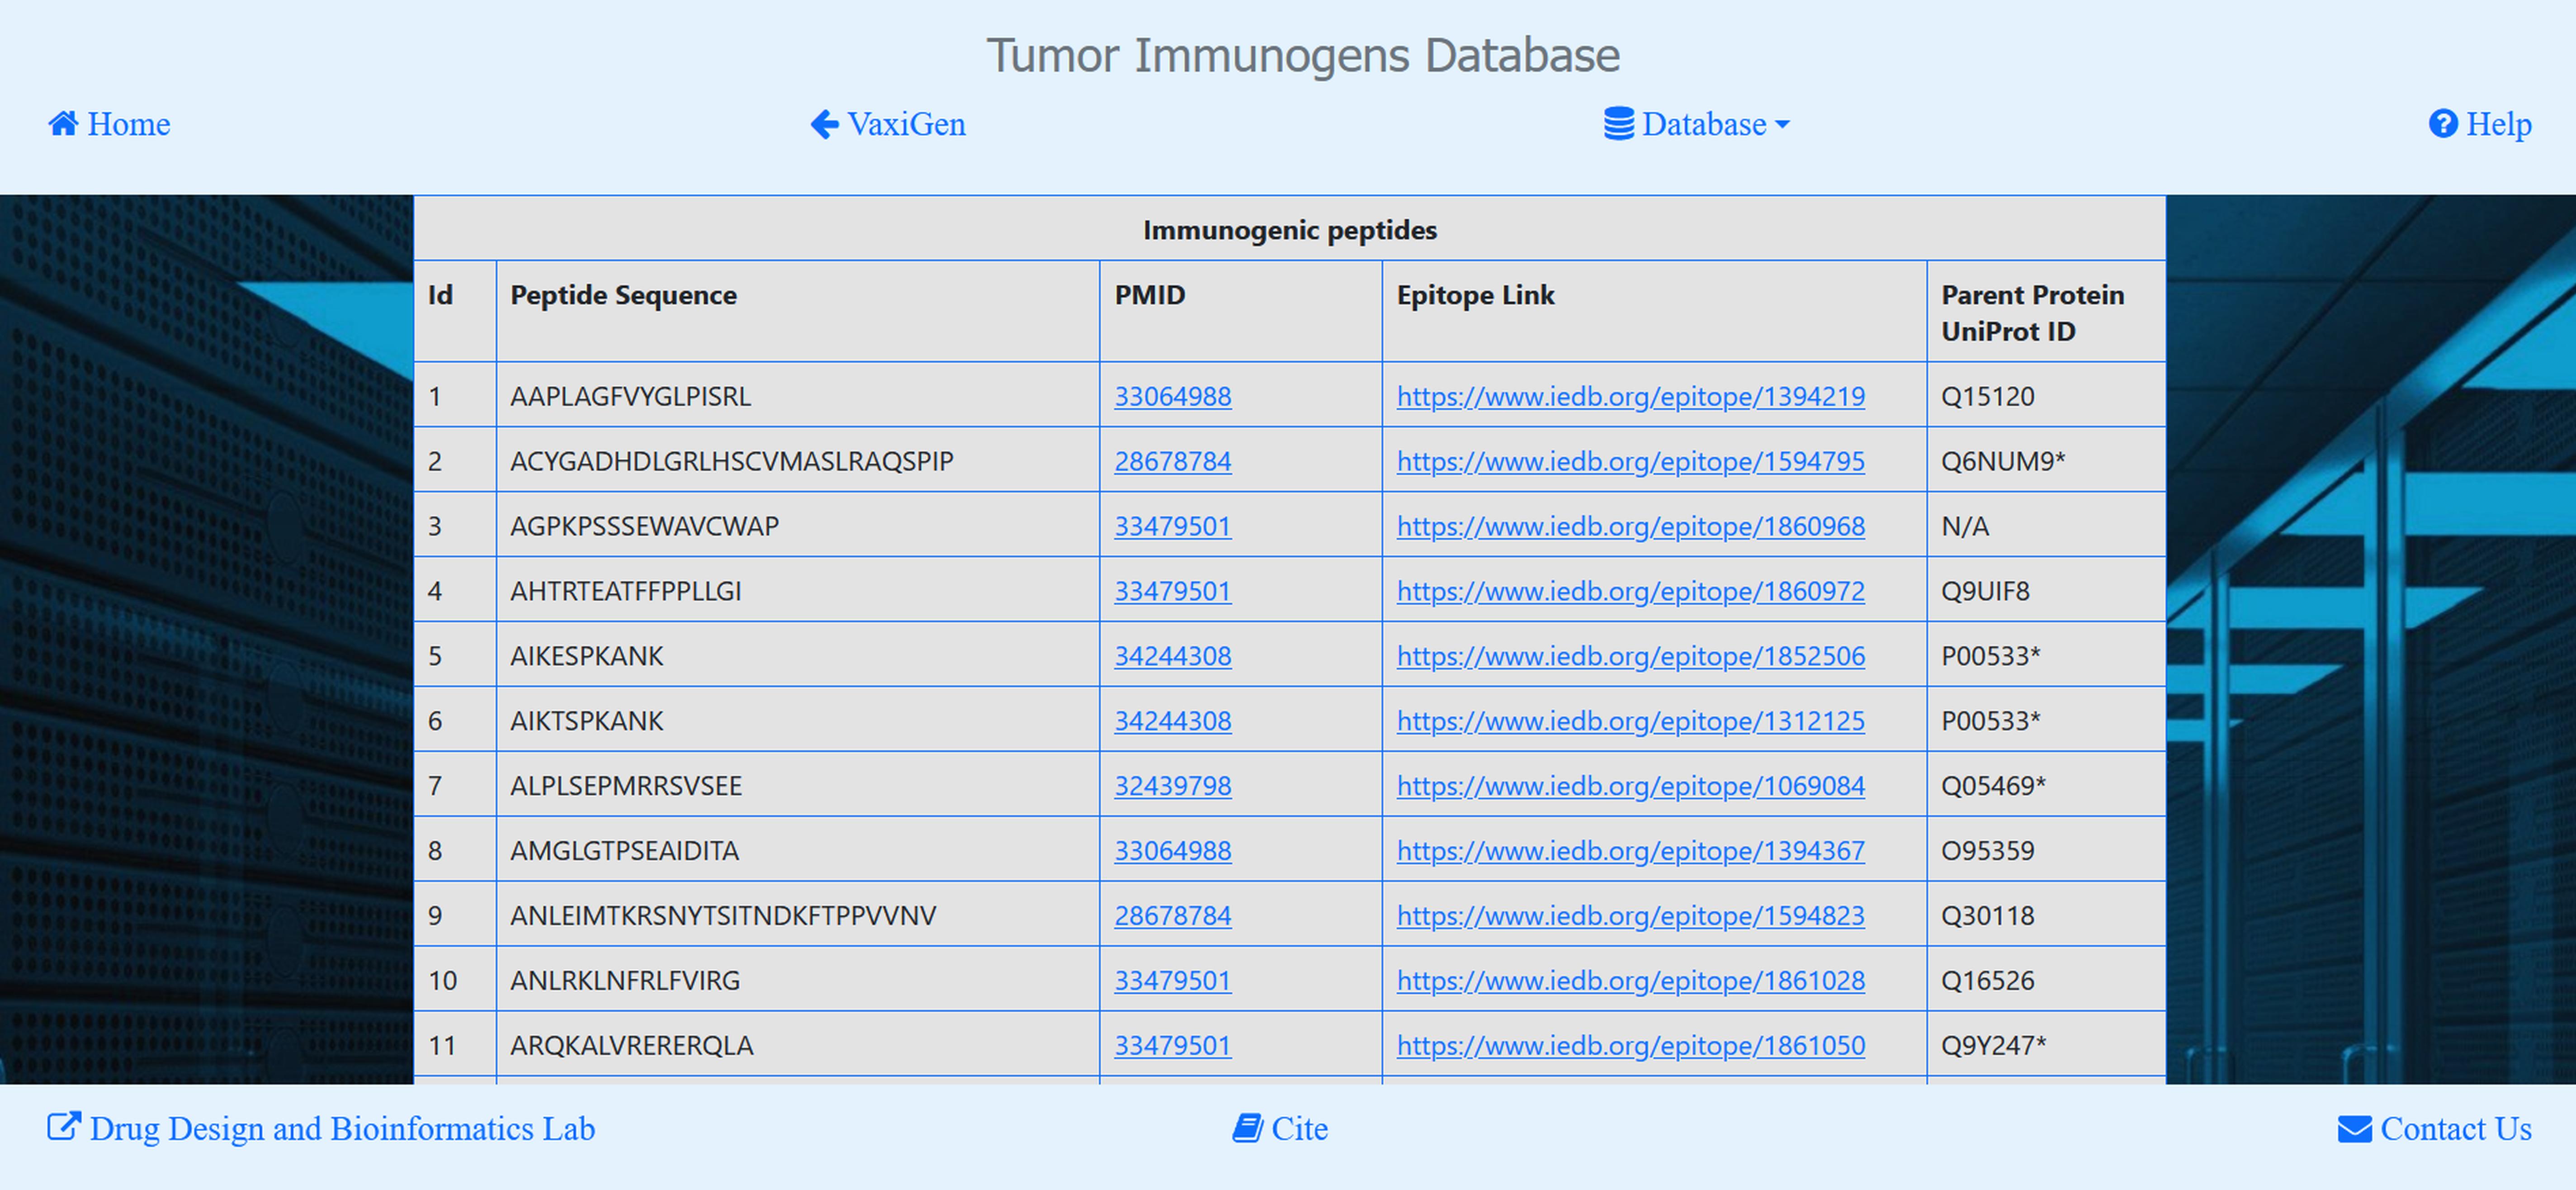Click the Help question mark icon

pos(2443,124)
